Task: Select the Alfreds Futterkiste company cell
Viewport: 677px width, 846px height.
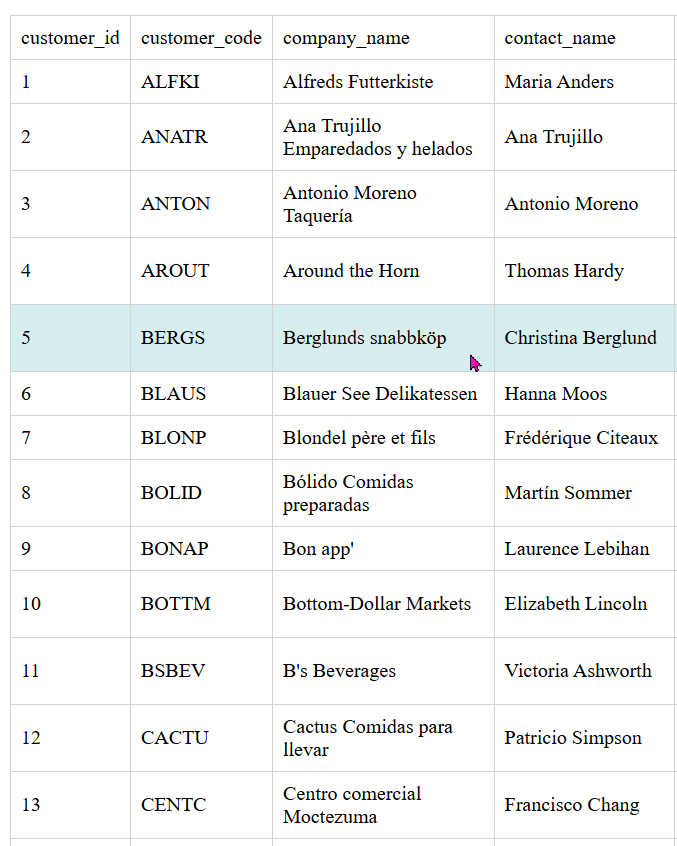Action: point(358,82)
